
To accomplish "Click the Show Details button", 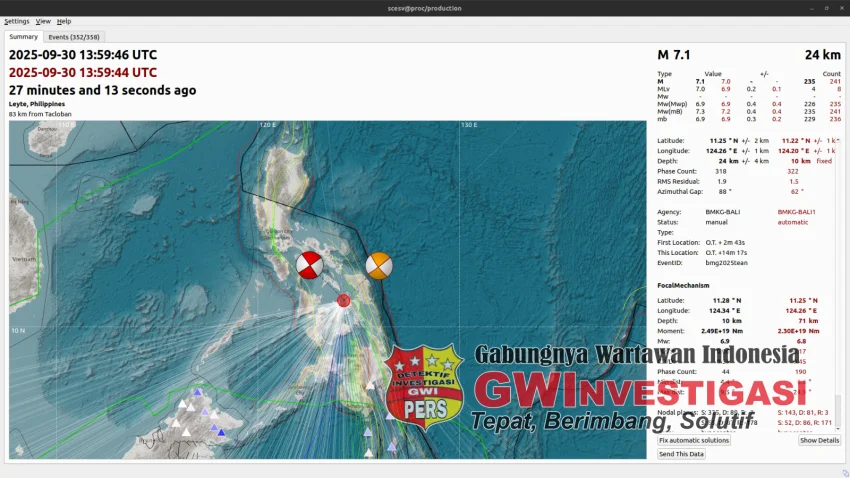I will point(819,440).
